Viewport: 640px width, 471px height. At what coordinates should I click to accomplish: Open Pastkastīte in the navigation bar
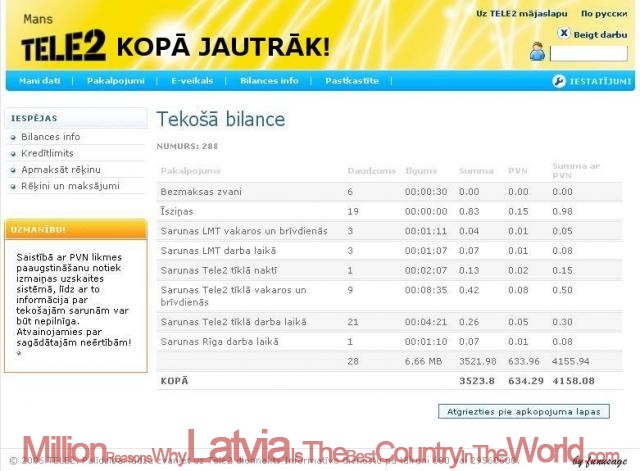[352, 81]
